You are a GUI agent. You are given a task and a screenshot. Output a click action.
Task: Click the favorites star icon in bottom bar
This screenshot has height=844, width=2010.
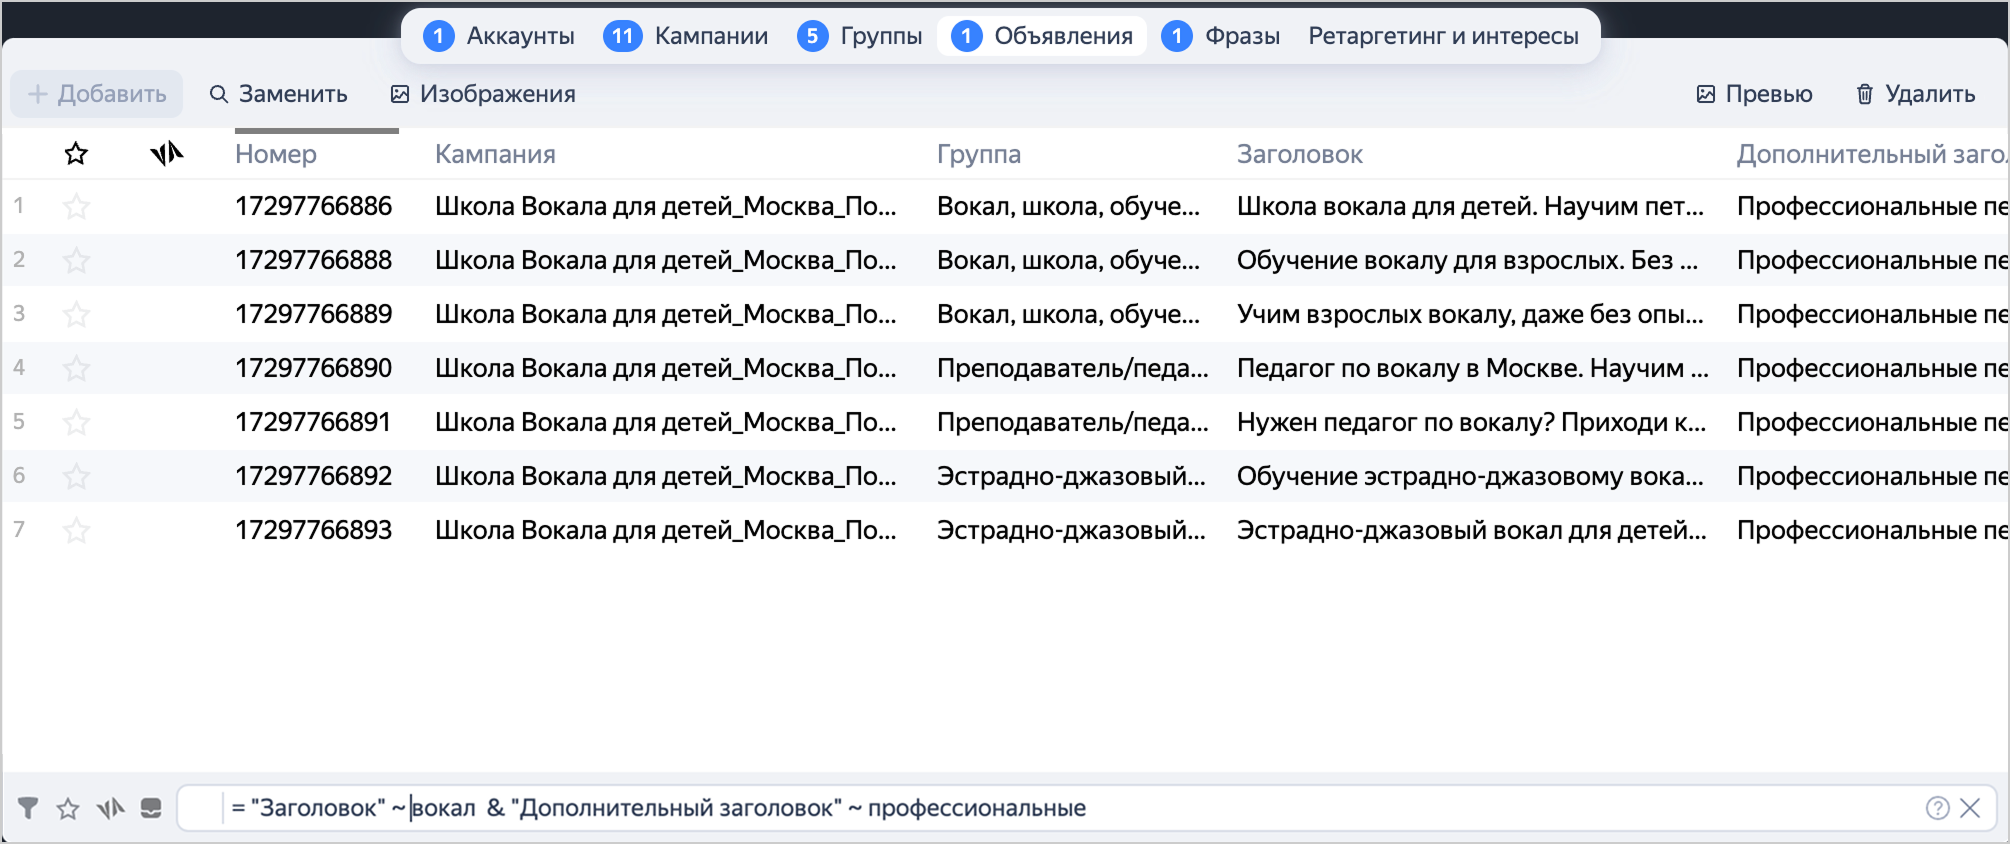click(x=68, y=808)
